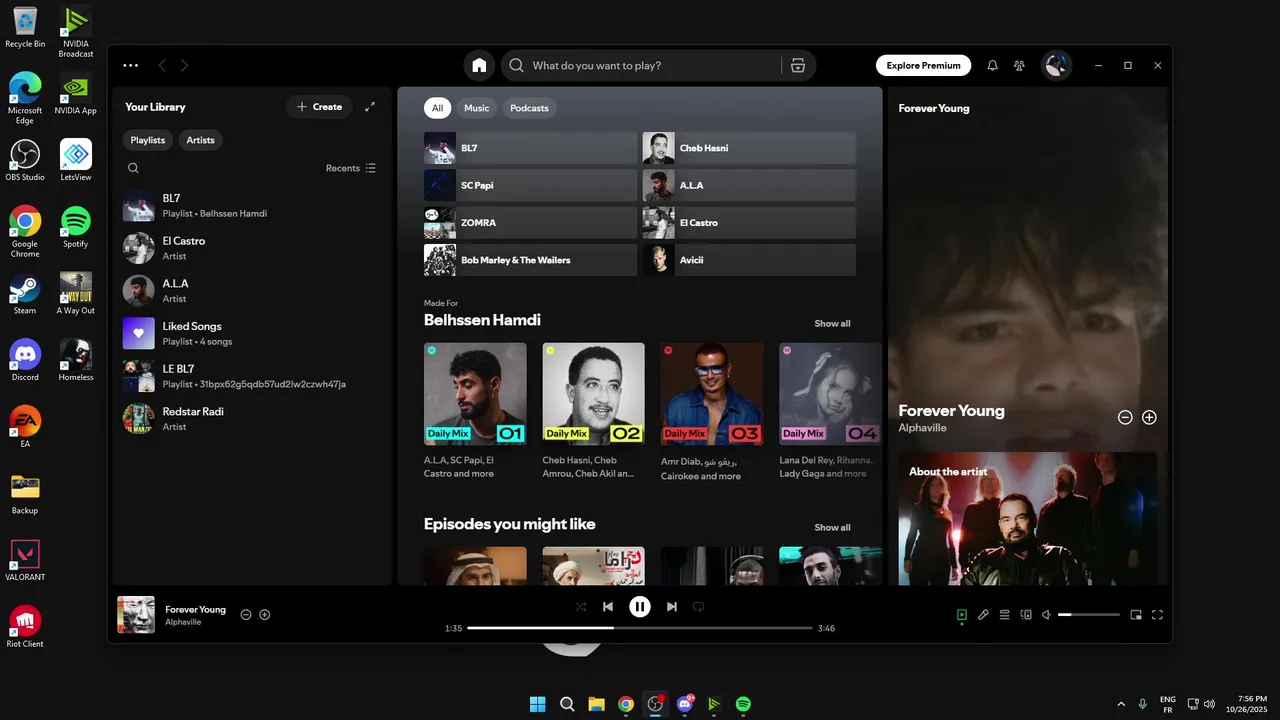Image resolution: width=1280 pixels, height=720 pixels.
Task: Open the Cheb Hasni shortcut tile
Action: (749, 148)
